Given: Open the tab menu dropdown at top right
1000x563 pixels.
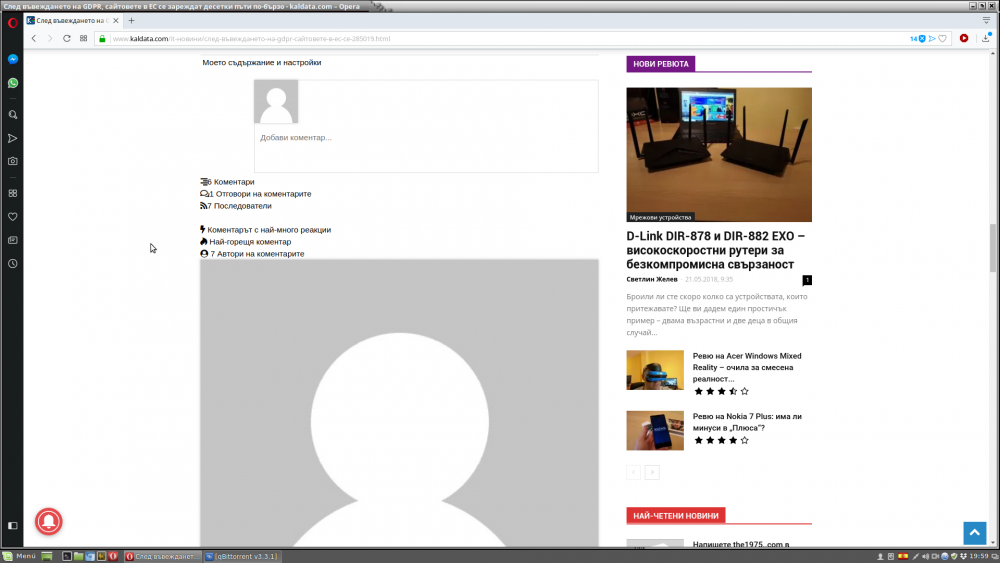Looking at the screenshot, I should [x=986, y=20].
